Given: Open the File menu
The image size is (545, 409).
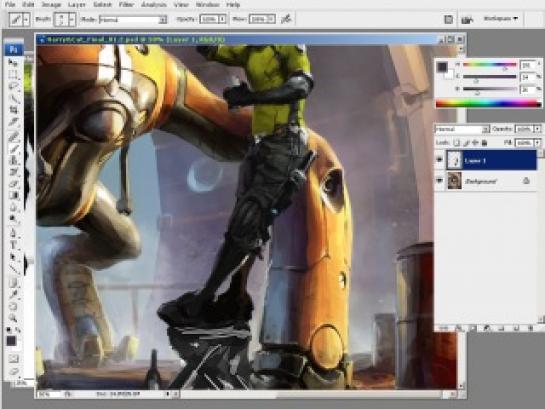Looking at the screenshot, I should 10,5.
